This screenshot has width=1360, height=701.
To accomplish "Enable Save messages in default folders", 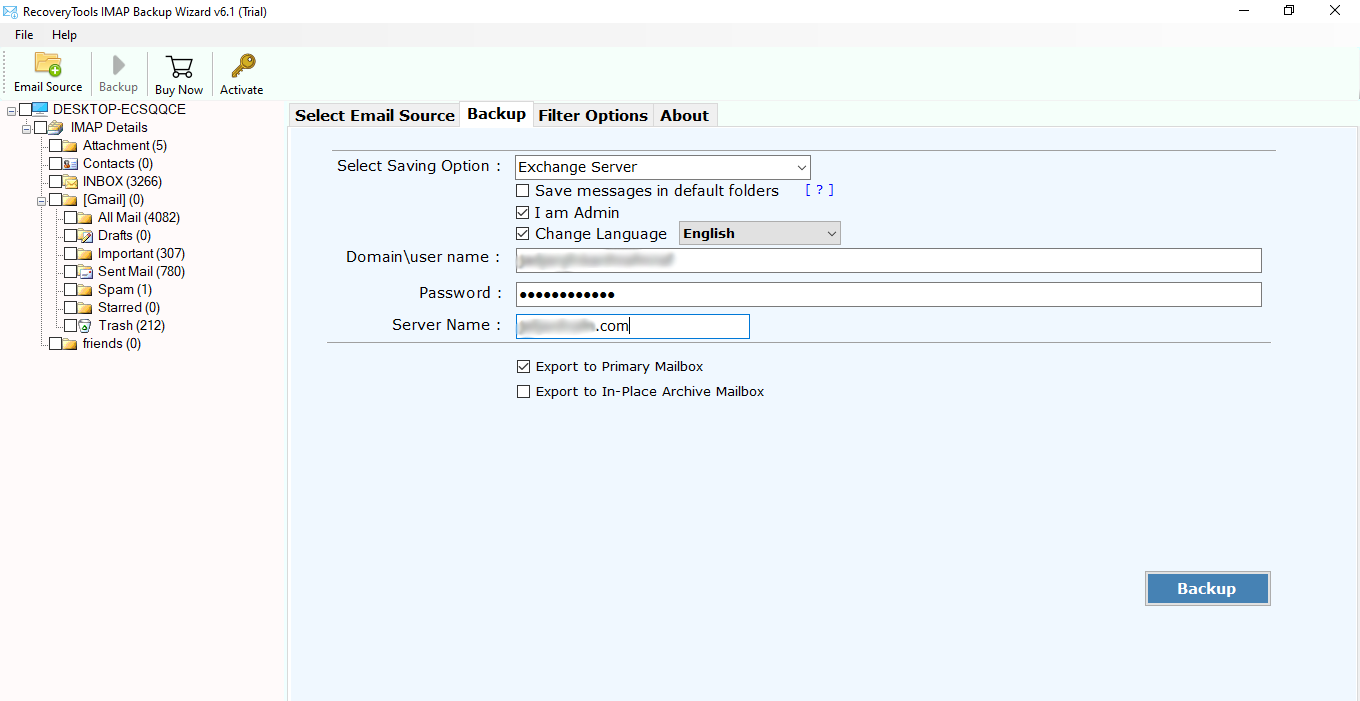I will click(523, 191).
